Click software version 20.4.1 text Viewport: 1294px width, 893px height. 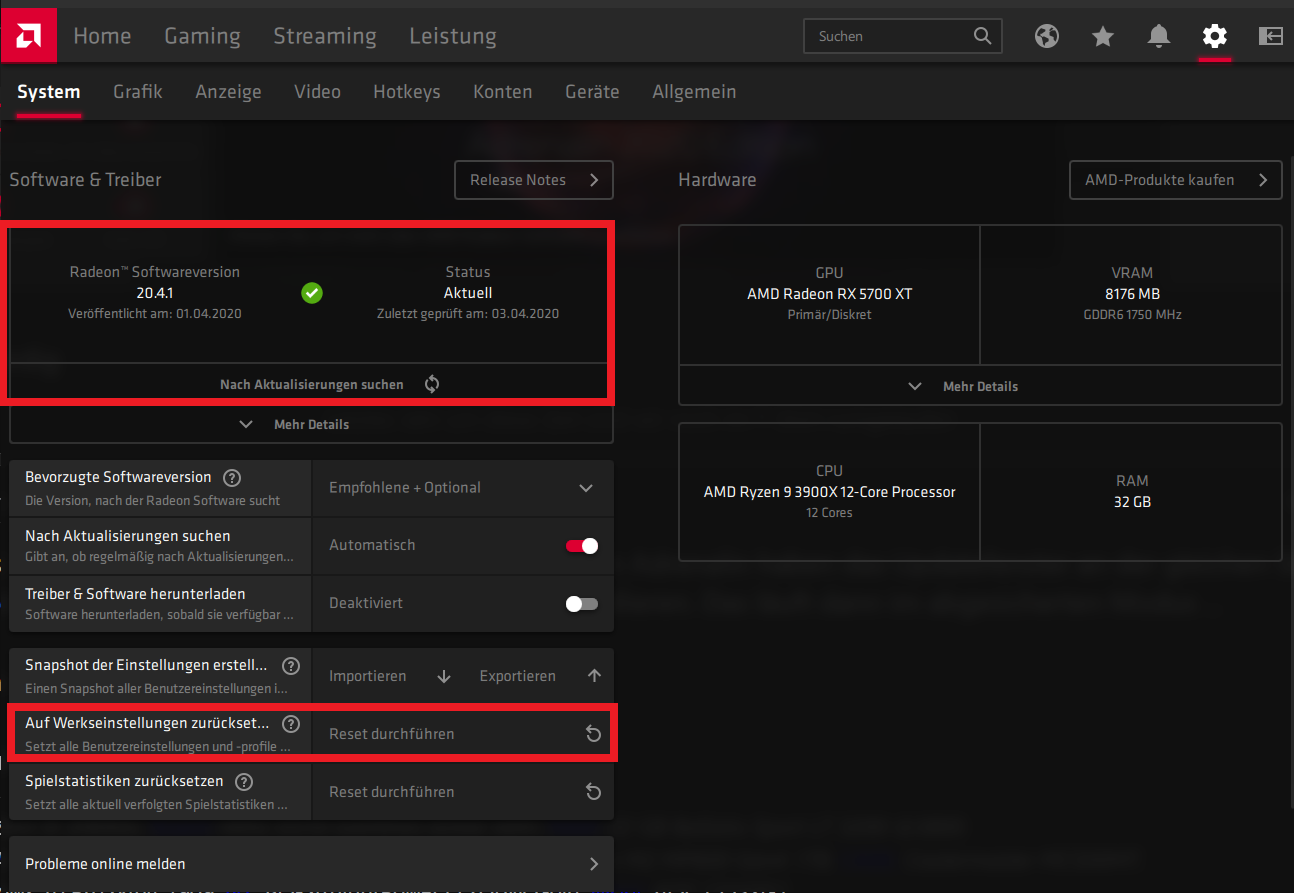(x=154, y=293)
